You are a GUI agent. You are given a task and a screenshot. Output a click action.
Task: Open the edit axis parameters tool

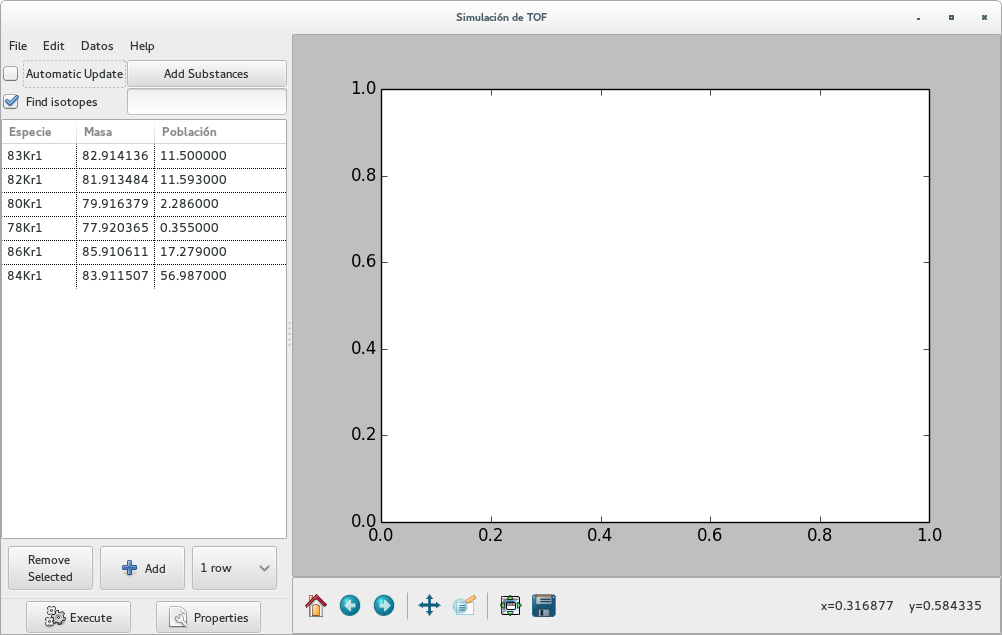465,606
